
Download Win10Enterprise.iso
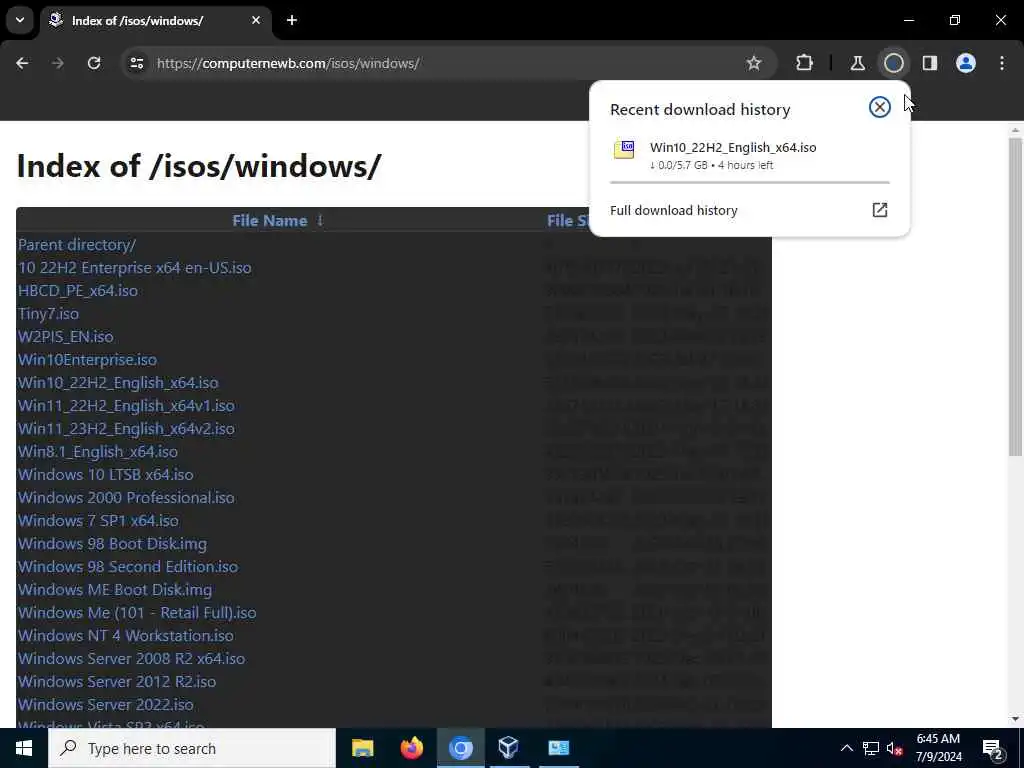(x=88, y=360)
